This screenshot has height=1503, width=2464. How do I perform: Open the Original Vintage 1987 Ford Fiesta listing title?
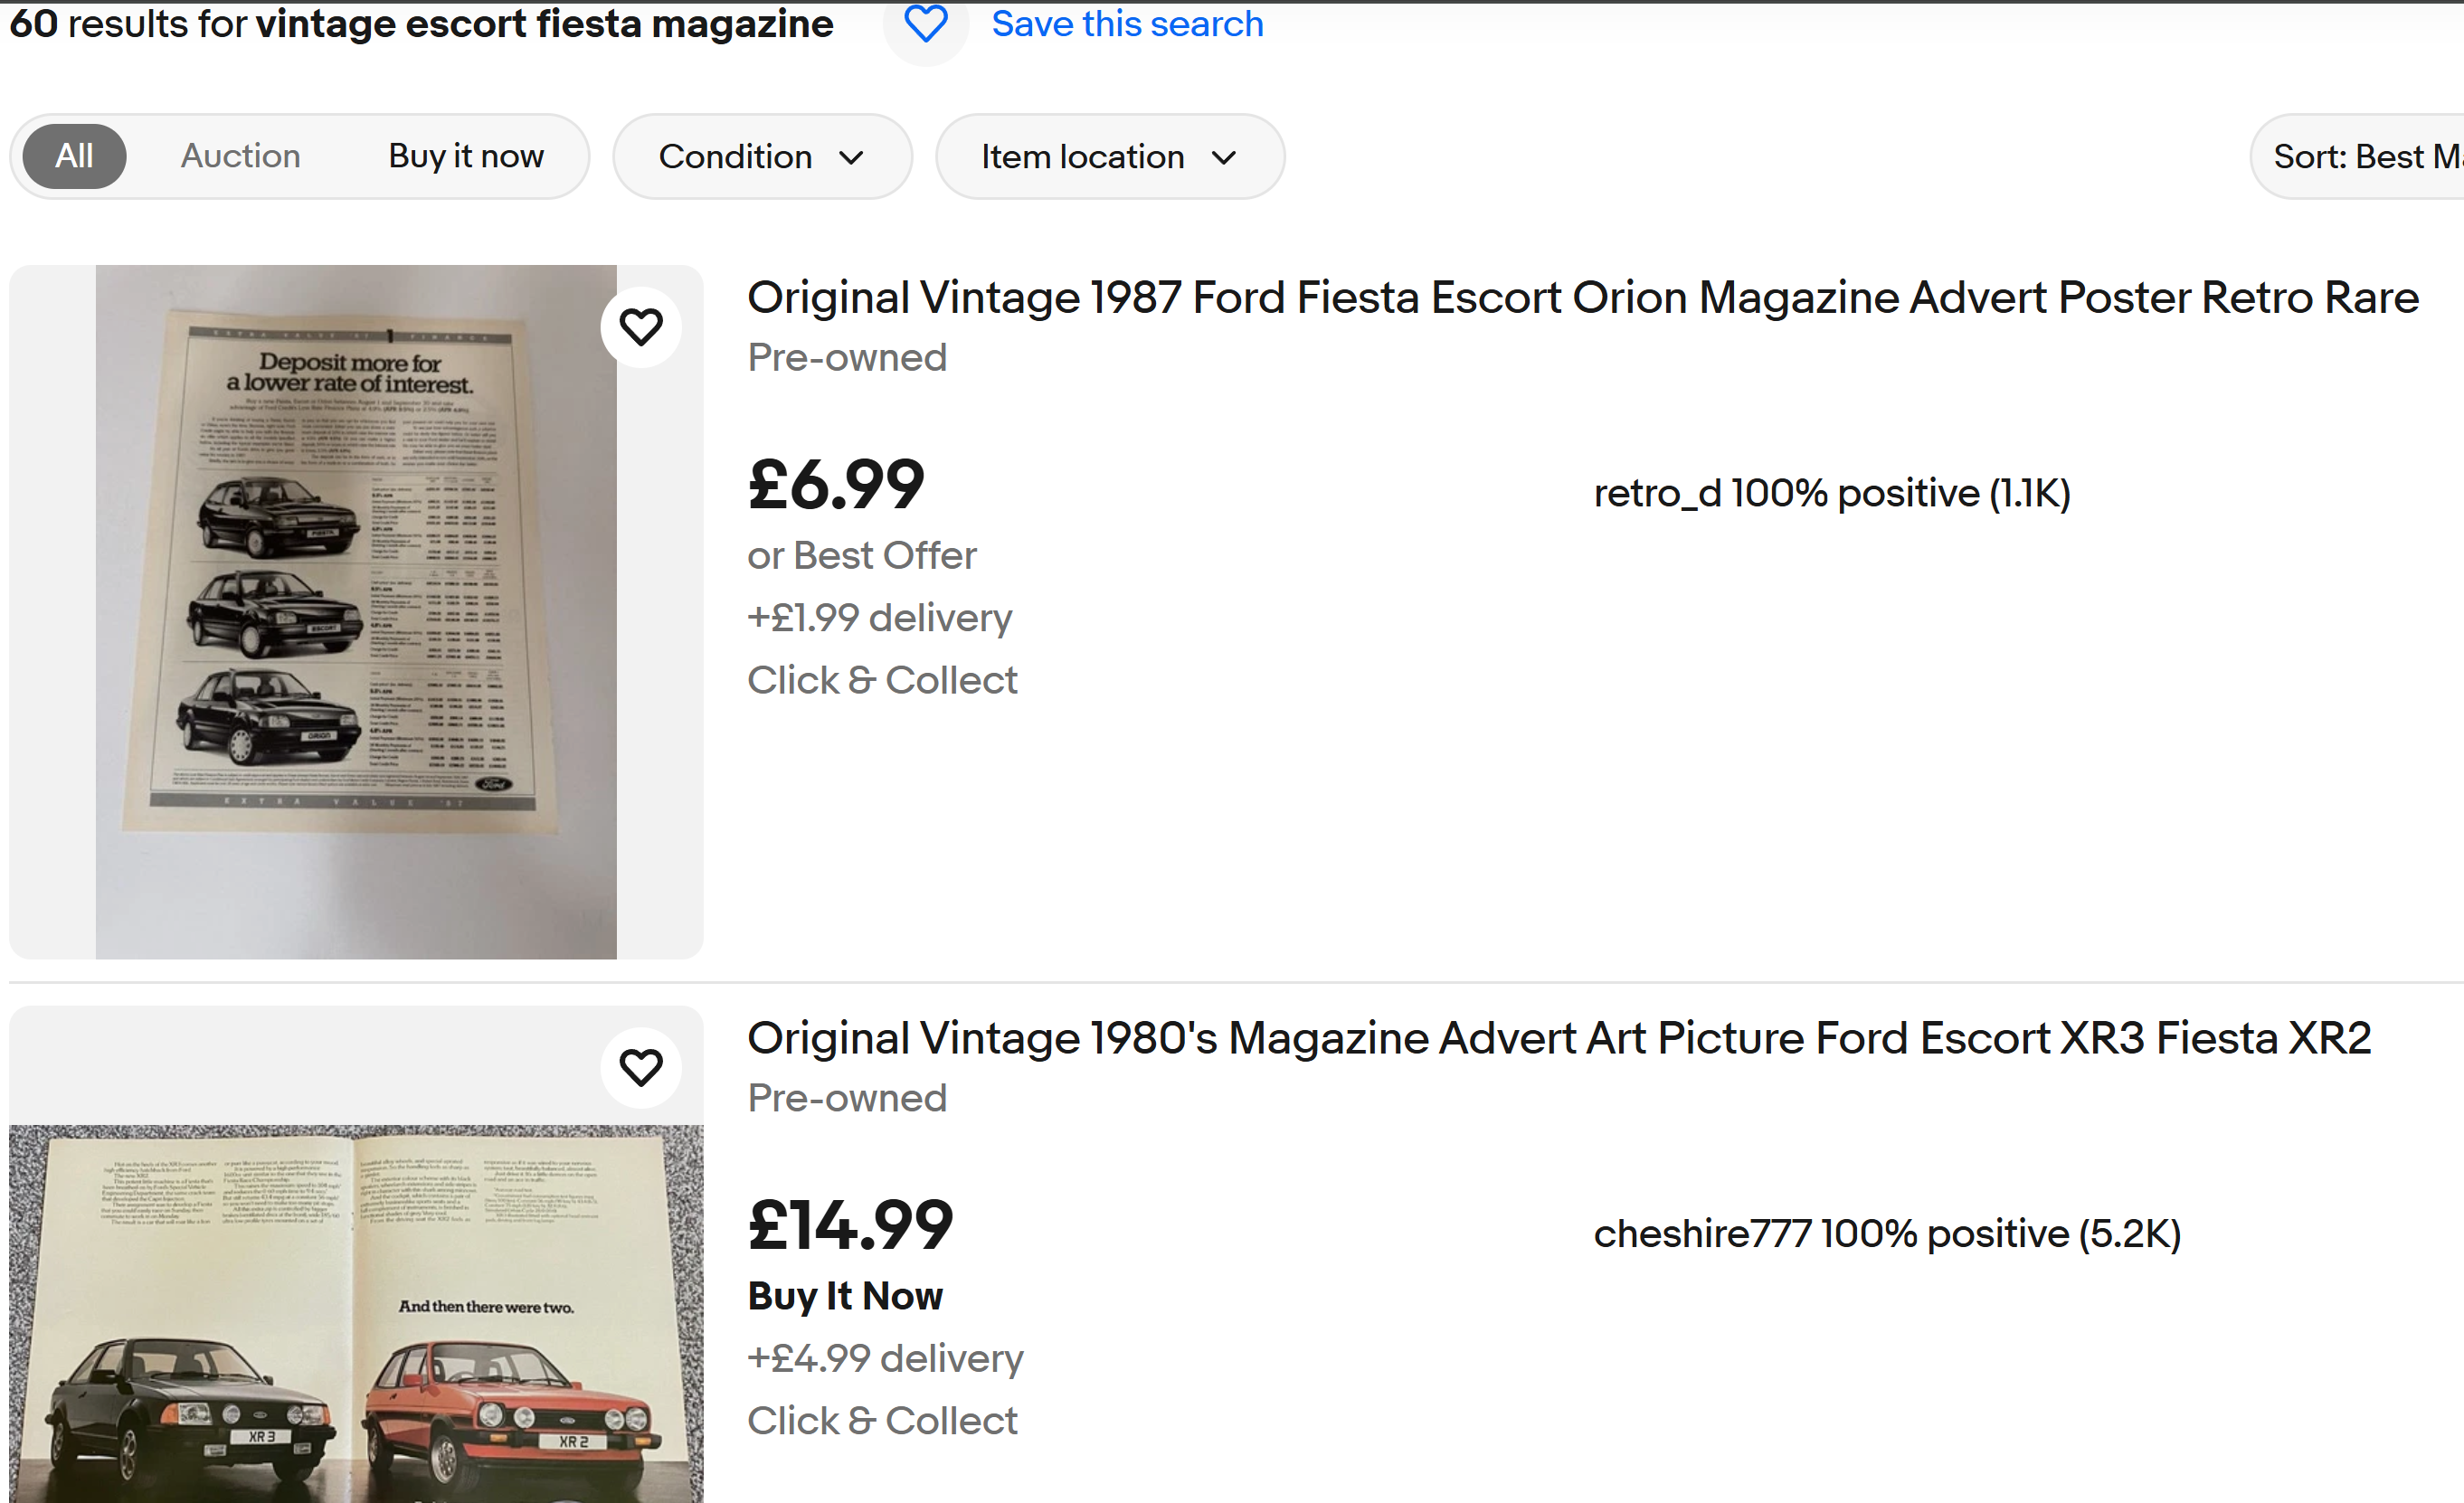[1582, 298]
